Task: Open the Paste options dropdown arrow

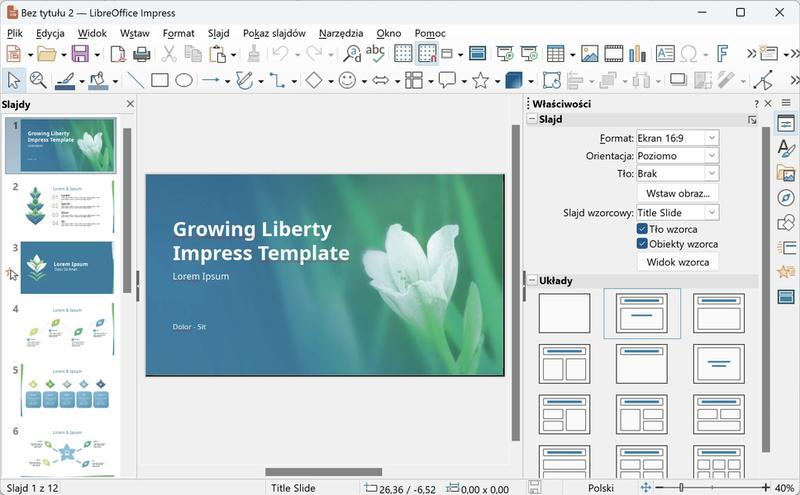Action: (x=234, y=55)
